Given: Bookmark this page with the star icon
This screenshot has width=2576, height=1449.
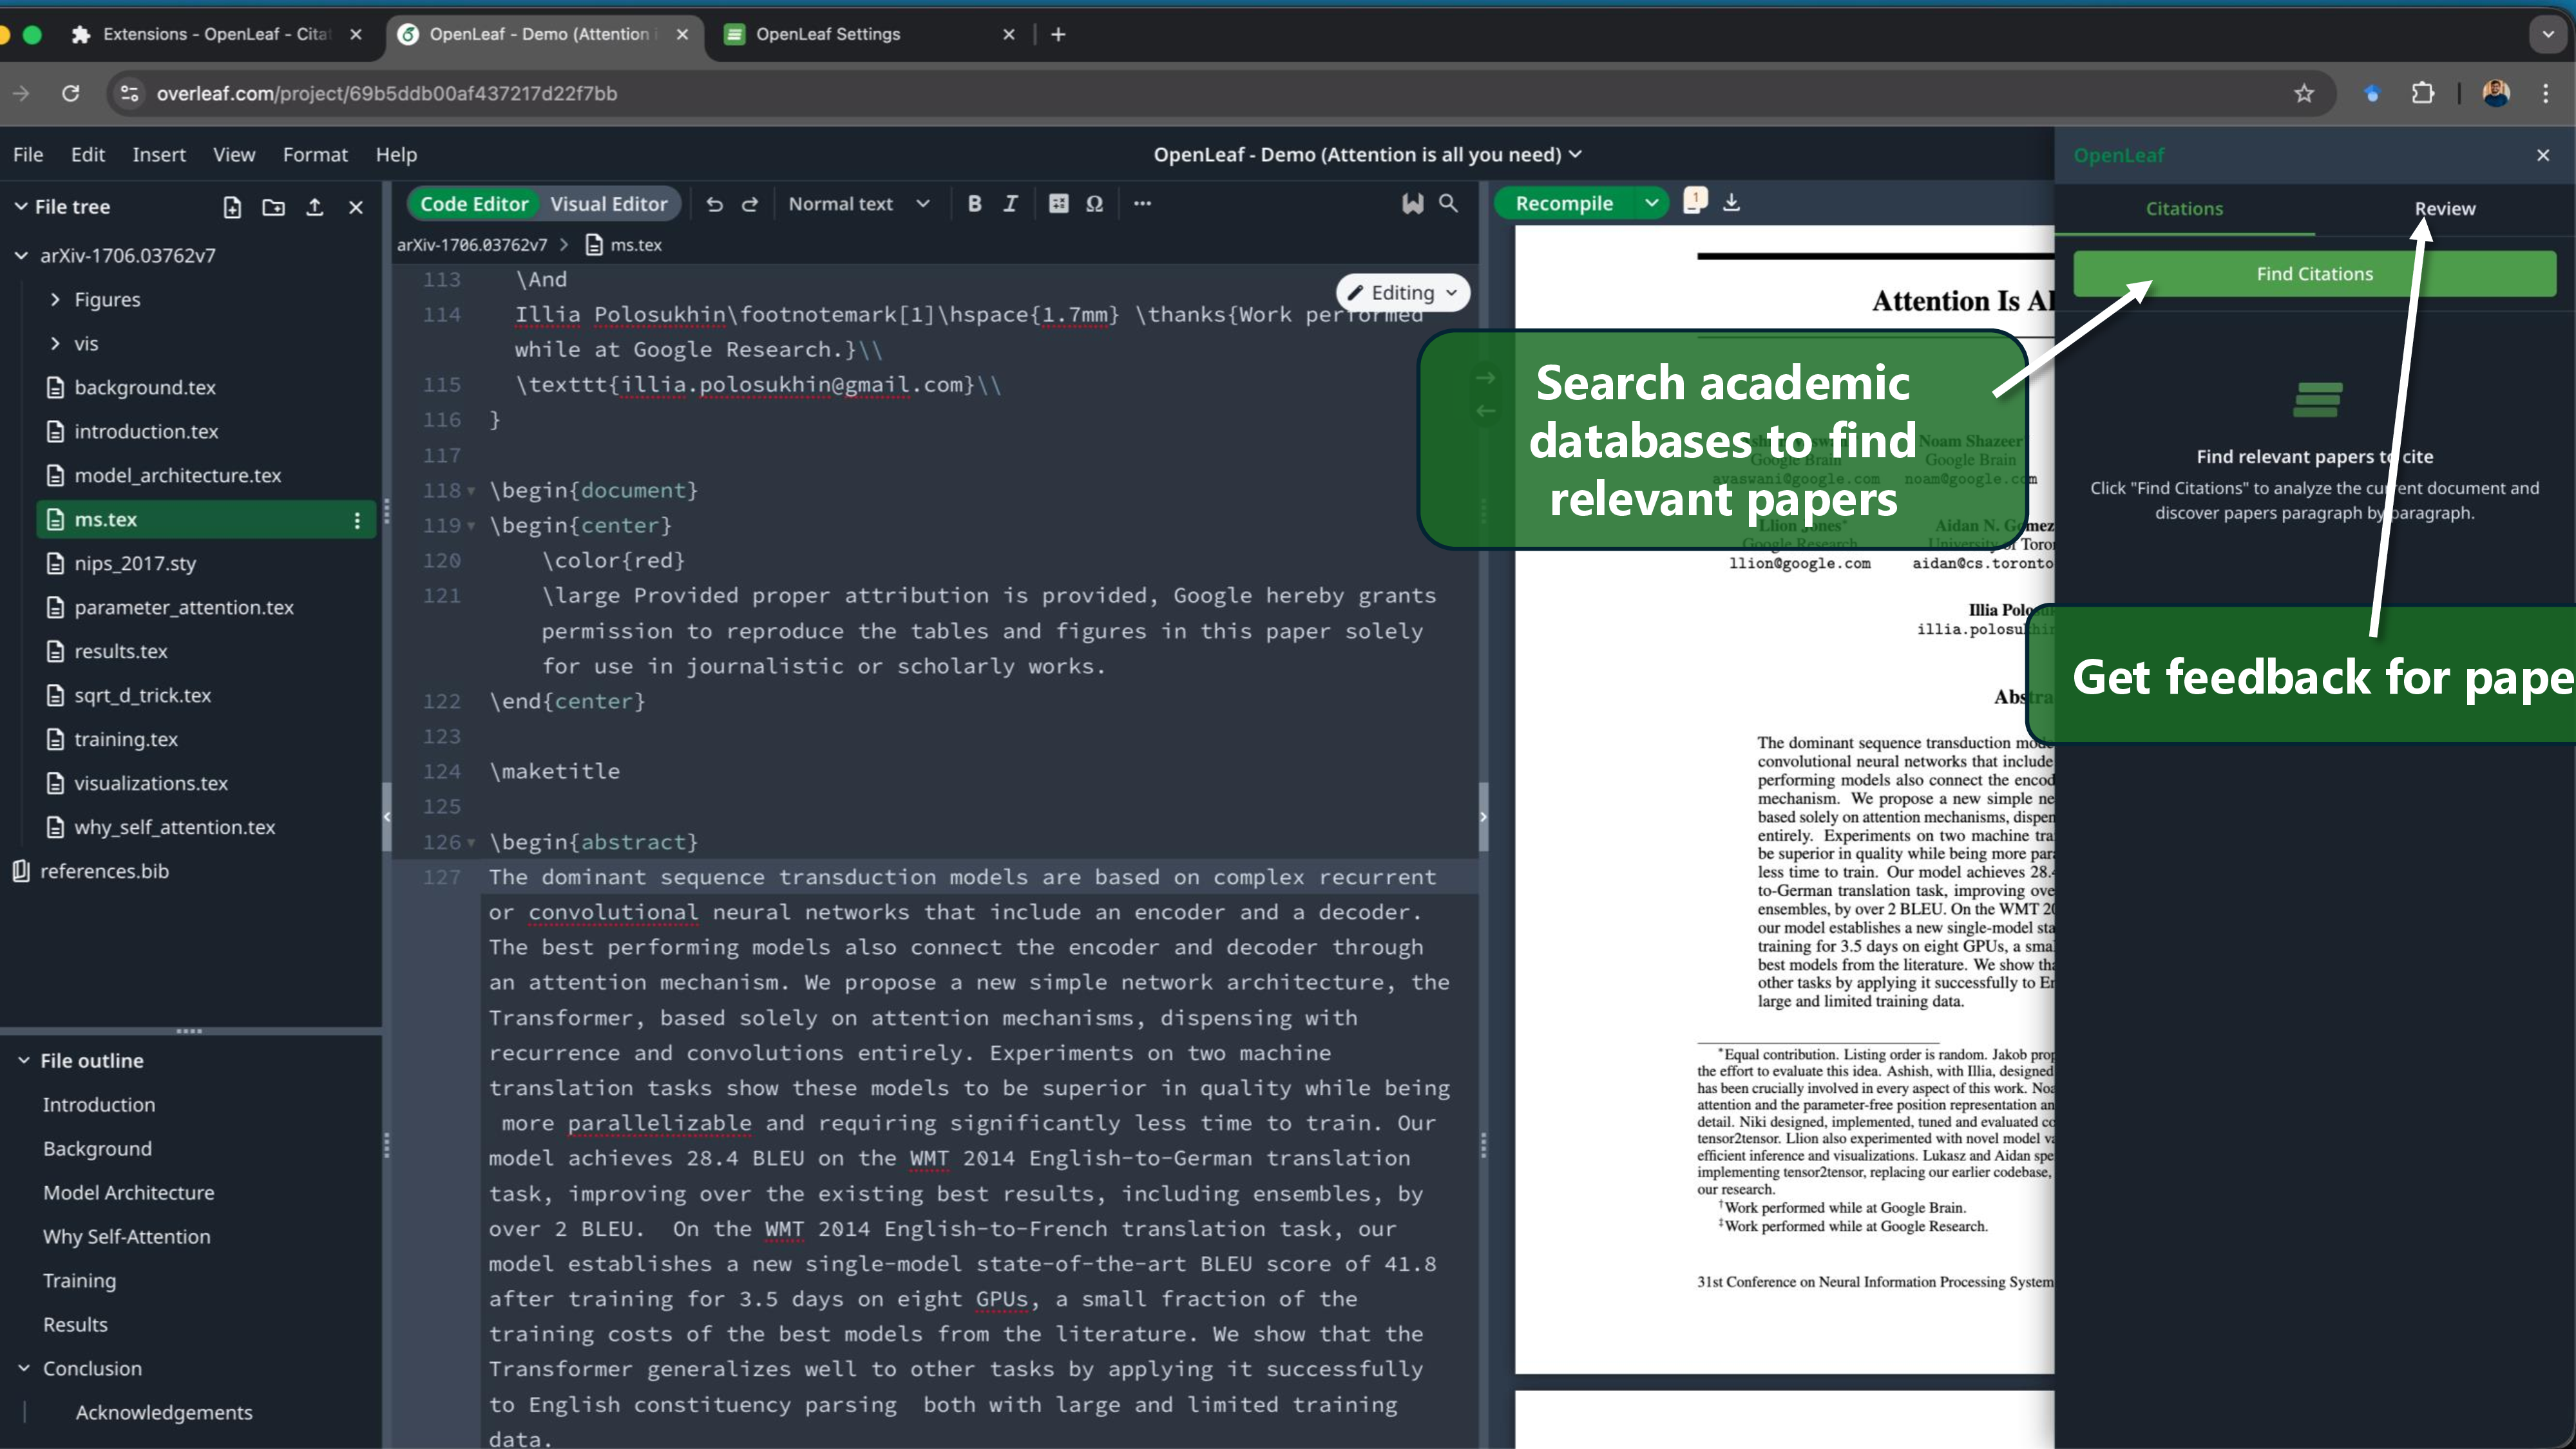Looking at the screenshot, I should click(x=2304, y=93).
